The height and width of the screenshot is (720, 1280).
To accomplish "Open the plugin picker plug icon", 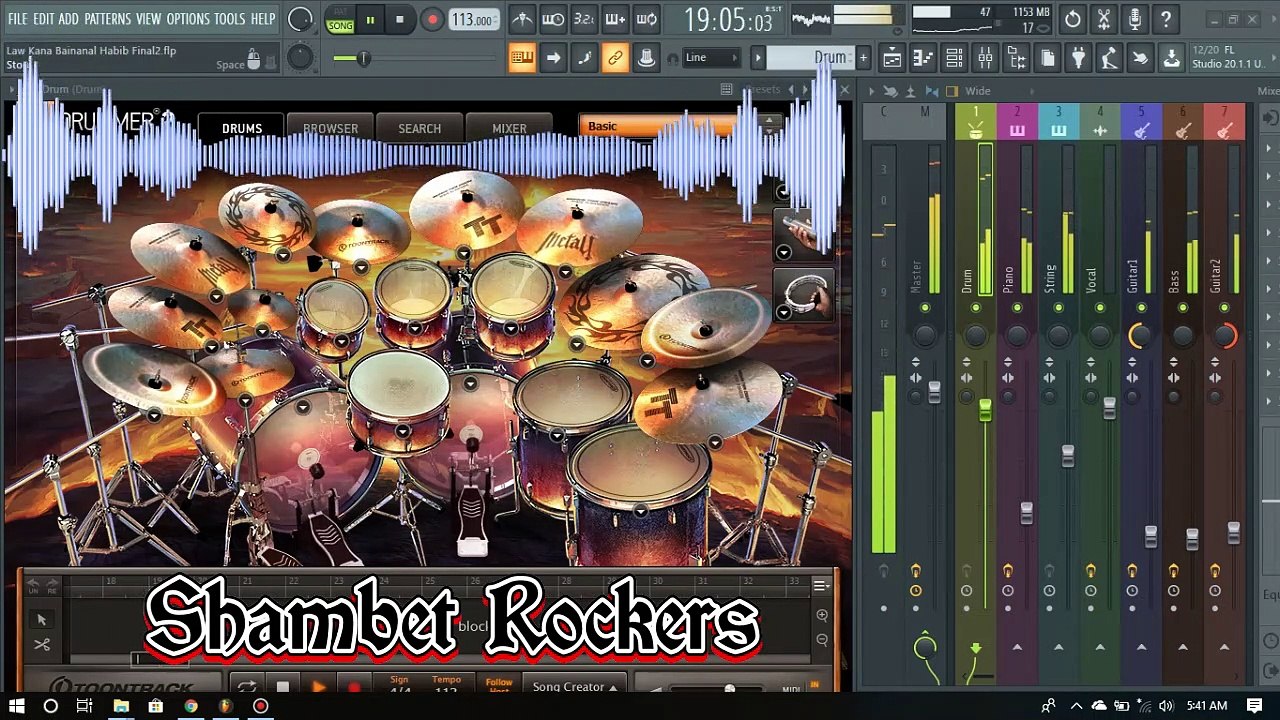I will 1078,58.
